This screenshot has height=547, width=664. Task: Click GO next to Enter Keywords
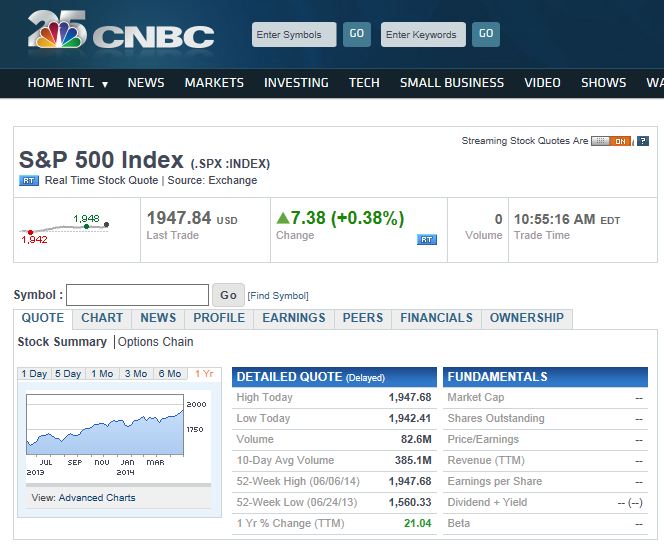(486, 34)
